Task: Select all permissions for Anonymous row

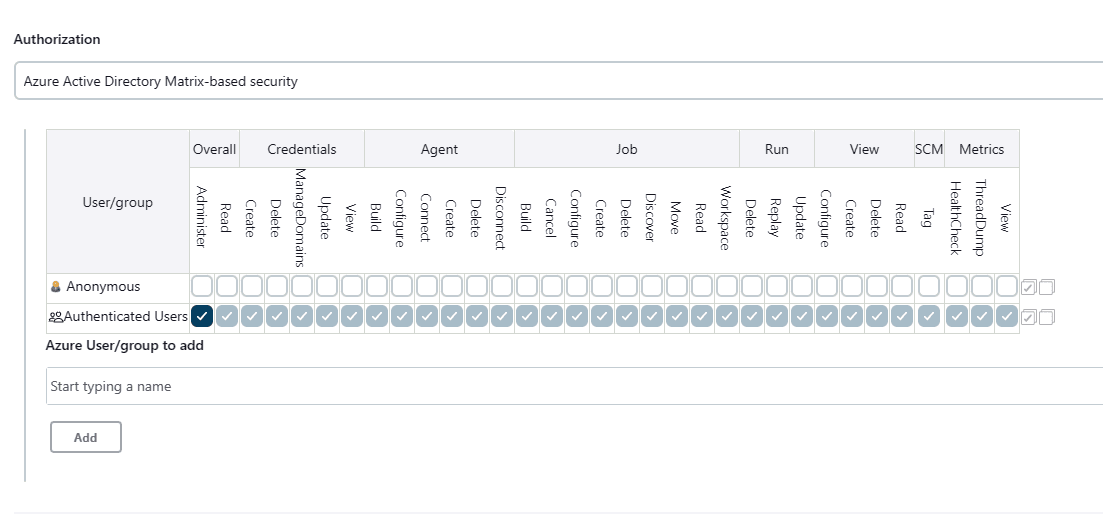Action: click(1028, 287)
